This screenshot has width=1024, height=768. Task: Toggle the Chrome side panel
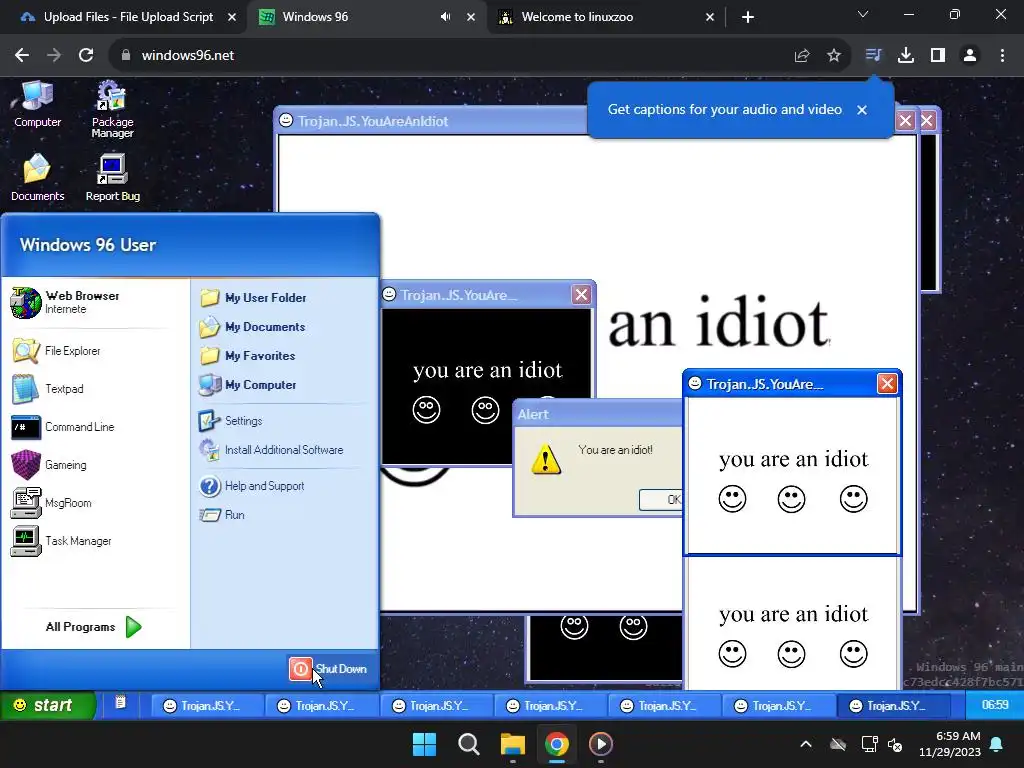[938, 56]
